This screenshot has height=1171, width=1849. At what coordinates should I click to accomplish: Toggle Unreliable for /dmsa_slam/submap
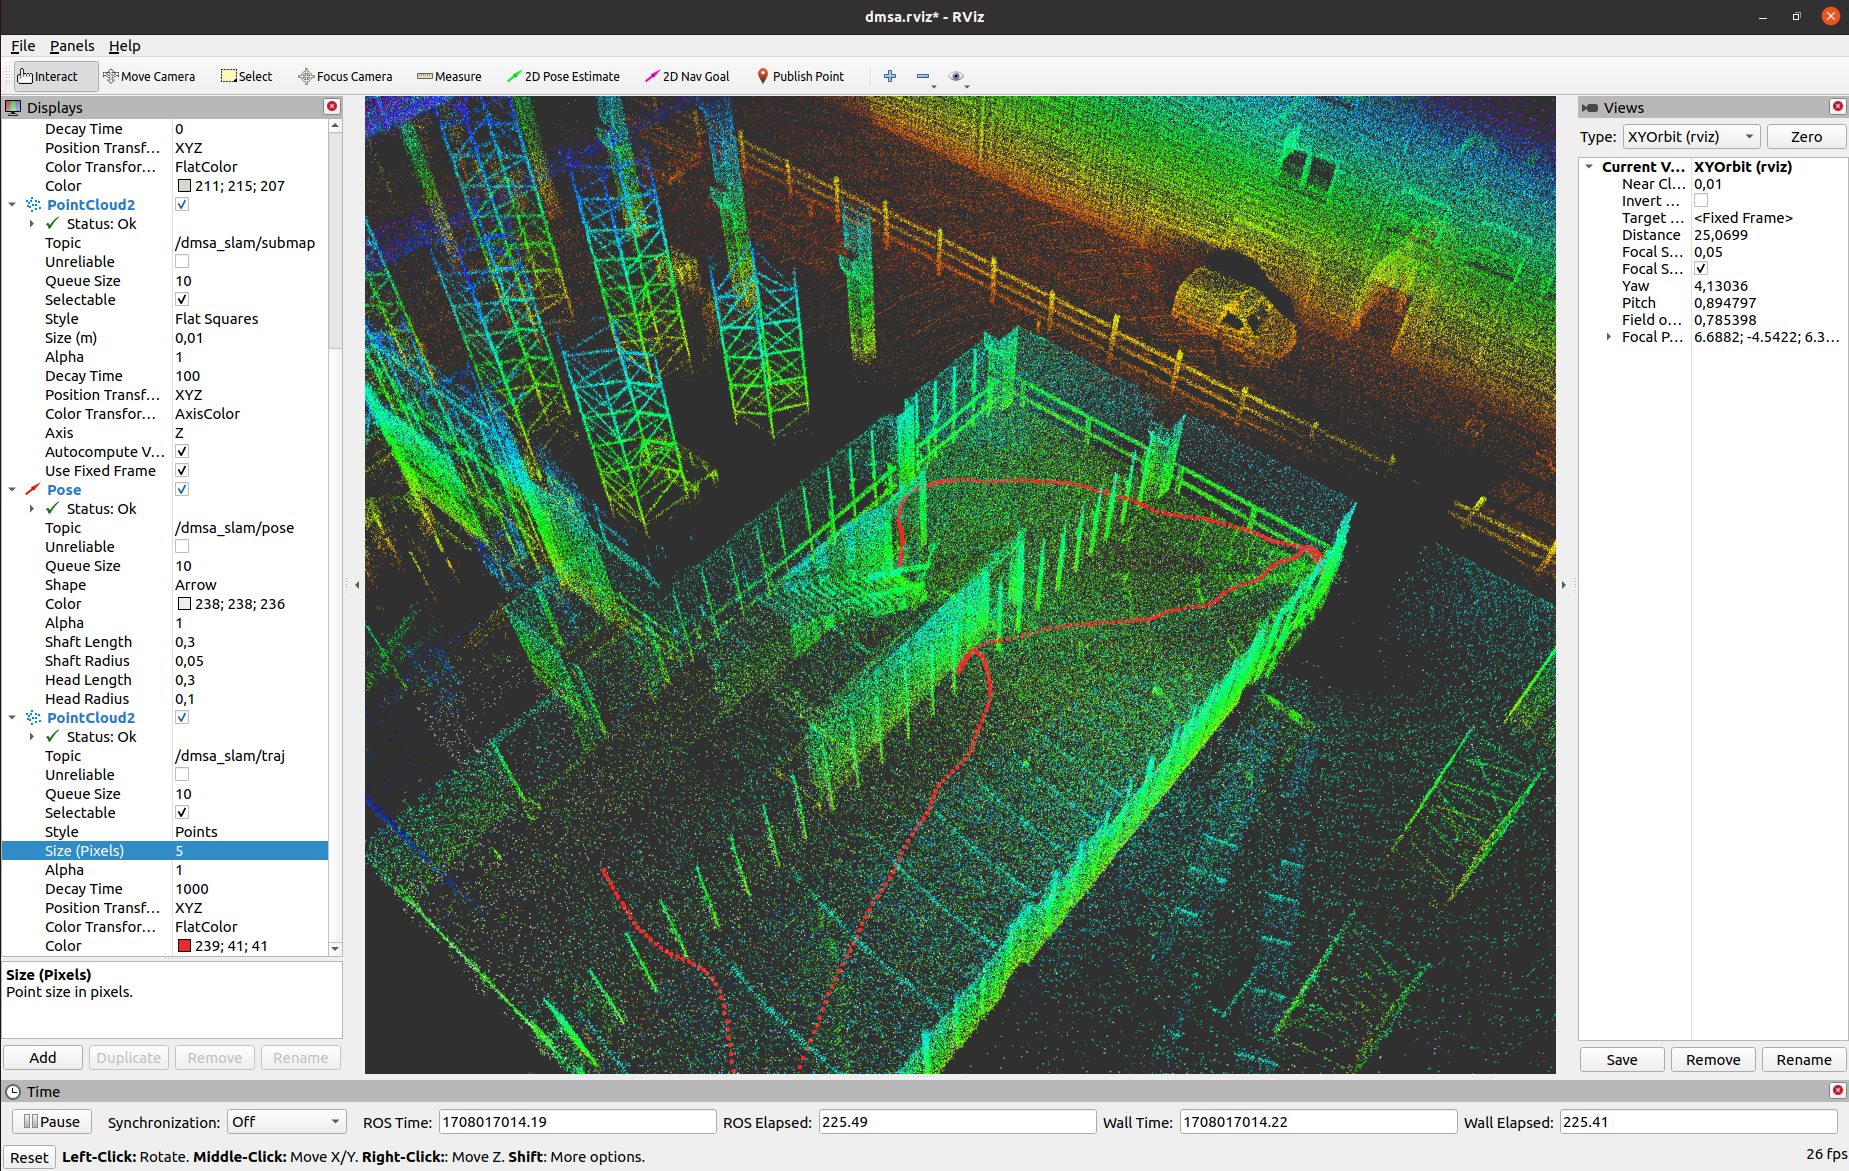[182, 262]
